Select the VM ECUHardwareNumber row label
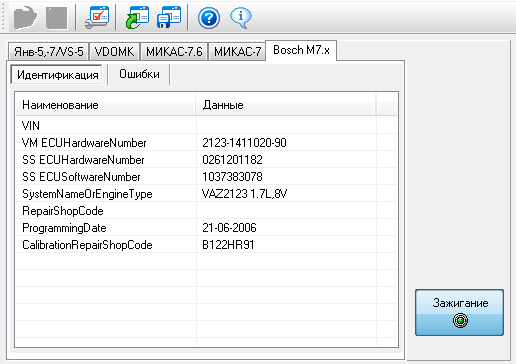This screenshot has width=516, height=364. 84,143
